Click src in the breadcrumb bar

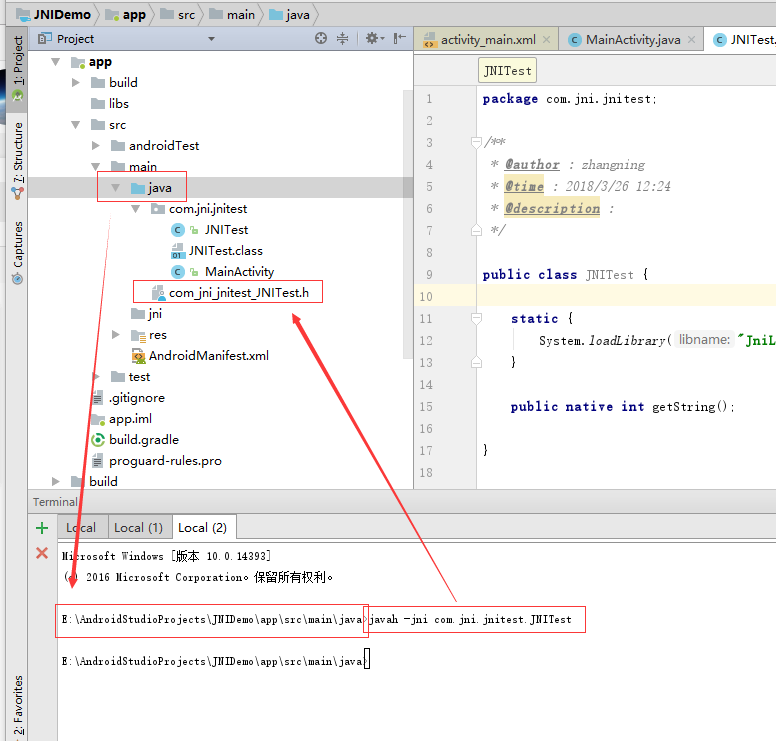point(178,15)
